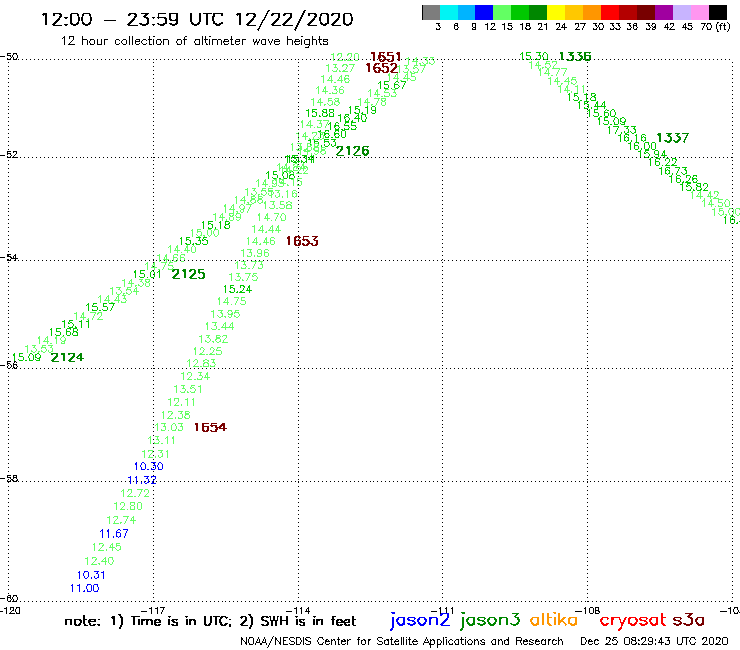Click pass time label 1336
Viewport: 740px width, 650px height.
click(574, 57)
